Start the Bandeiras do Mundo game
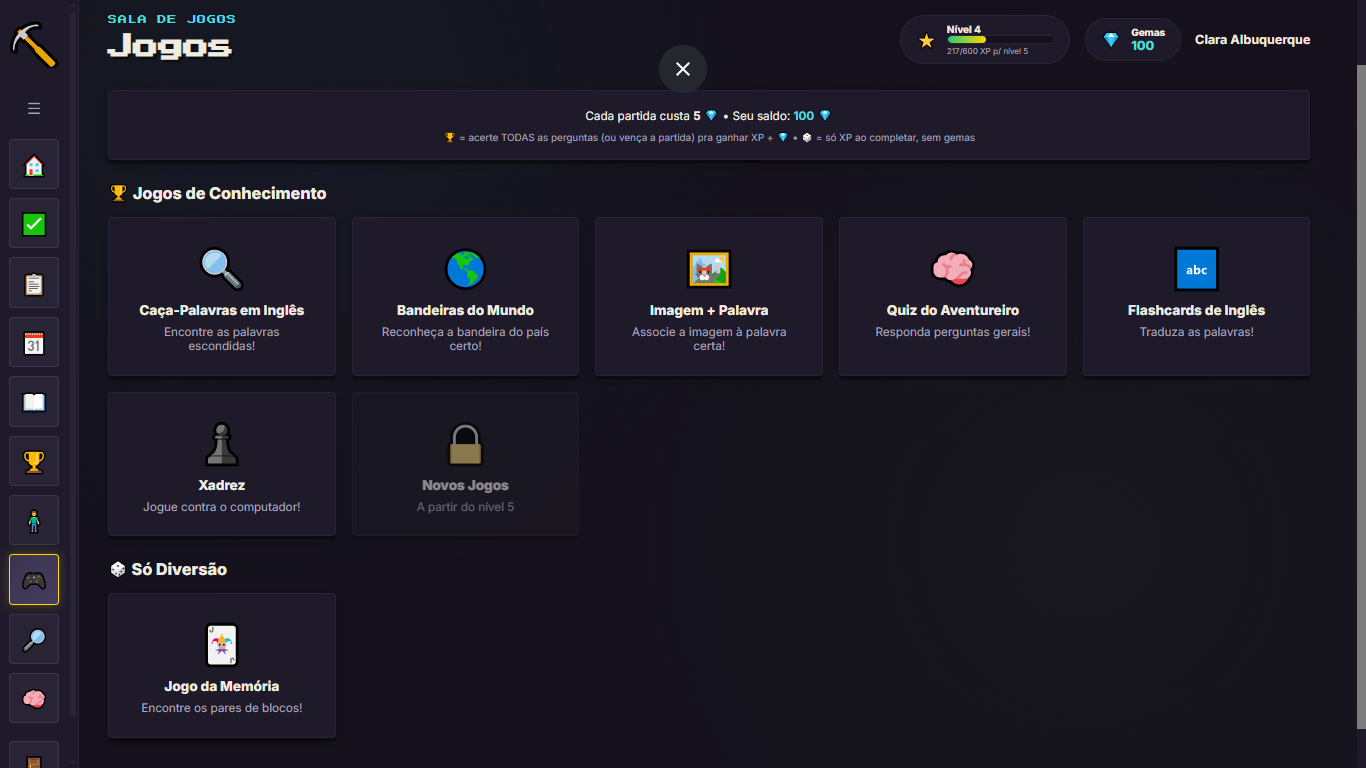The image size is (1366, 768). coord(465,296)
